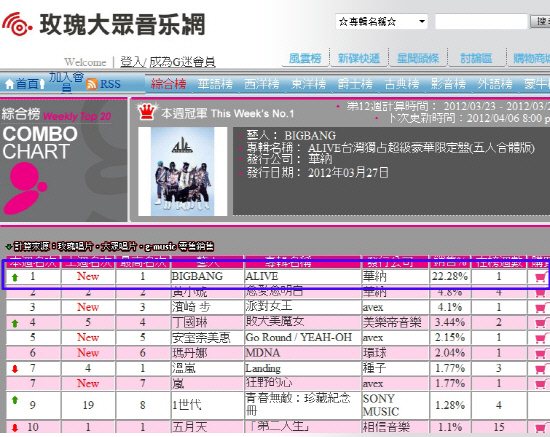The width and height of the screenshot is (550, 437).
Task: Click the 首頁 home link
Action: point(27,84)
